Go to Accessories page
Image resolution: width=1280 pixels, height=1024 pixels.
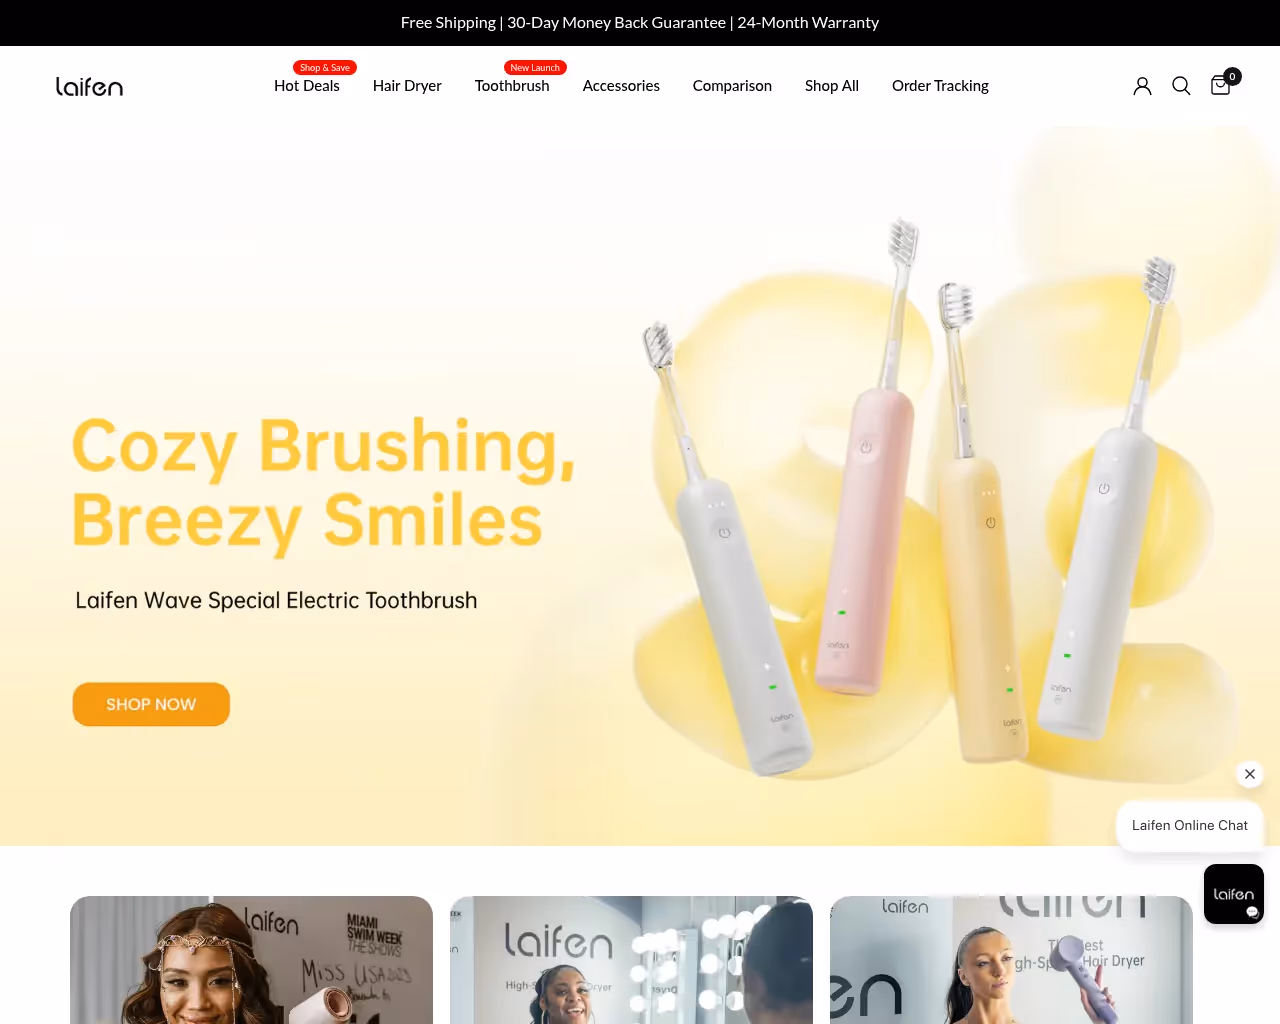[621, 86]
